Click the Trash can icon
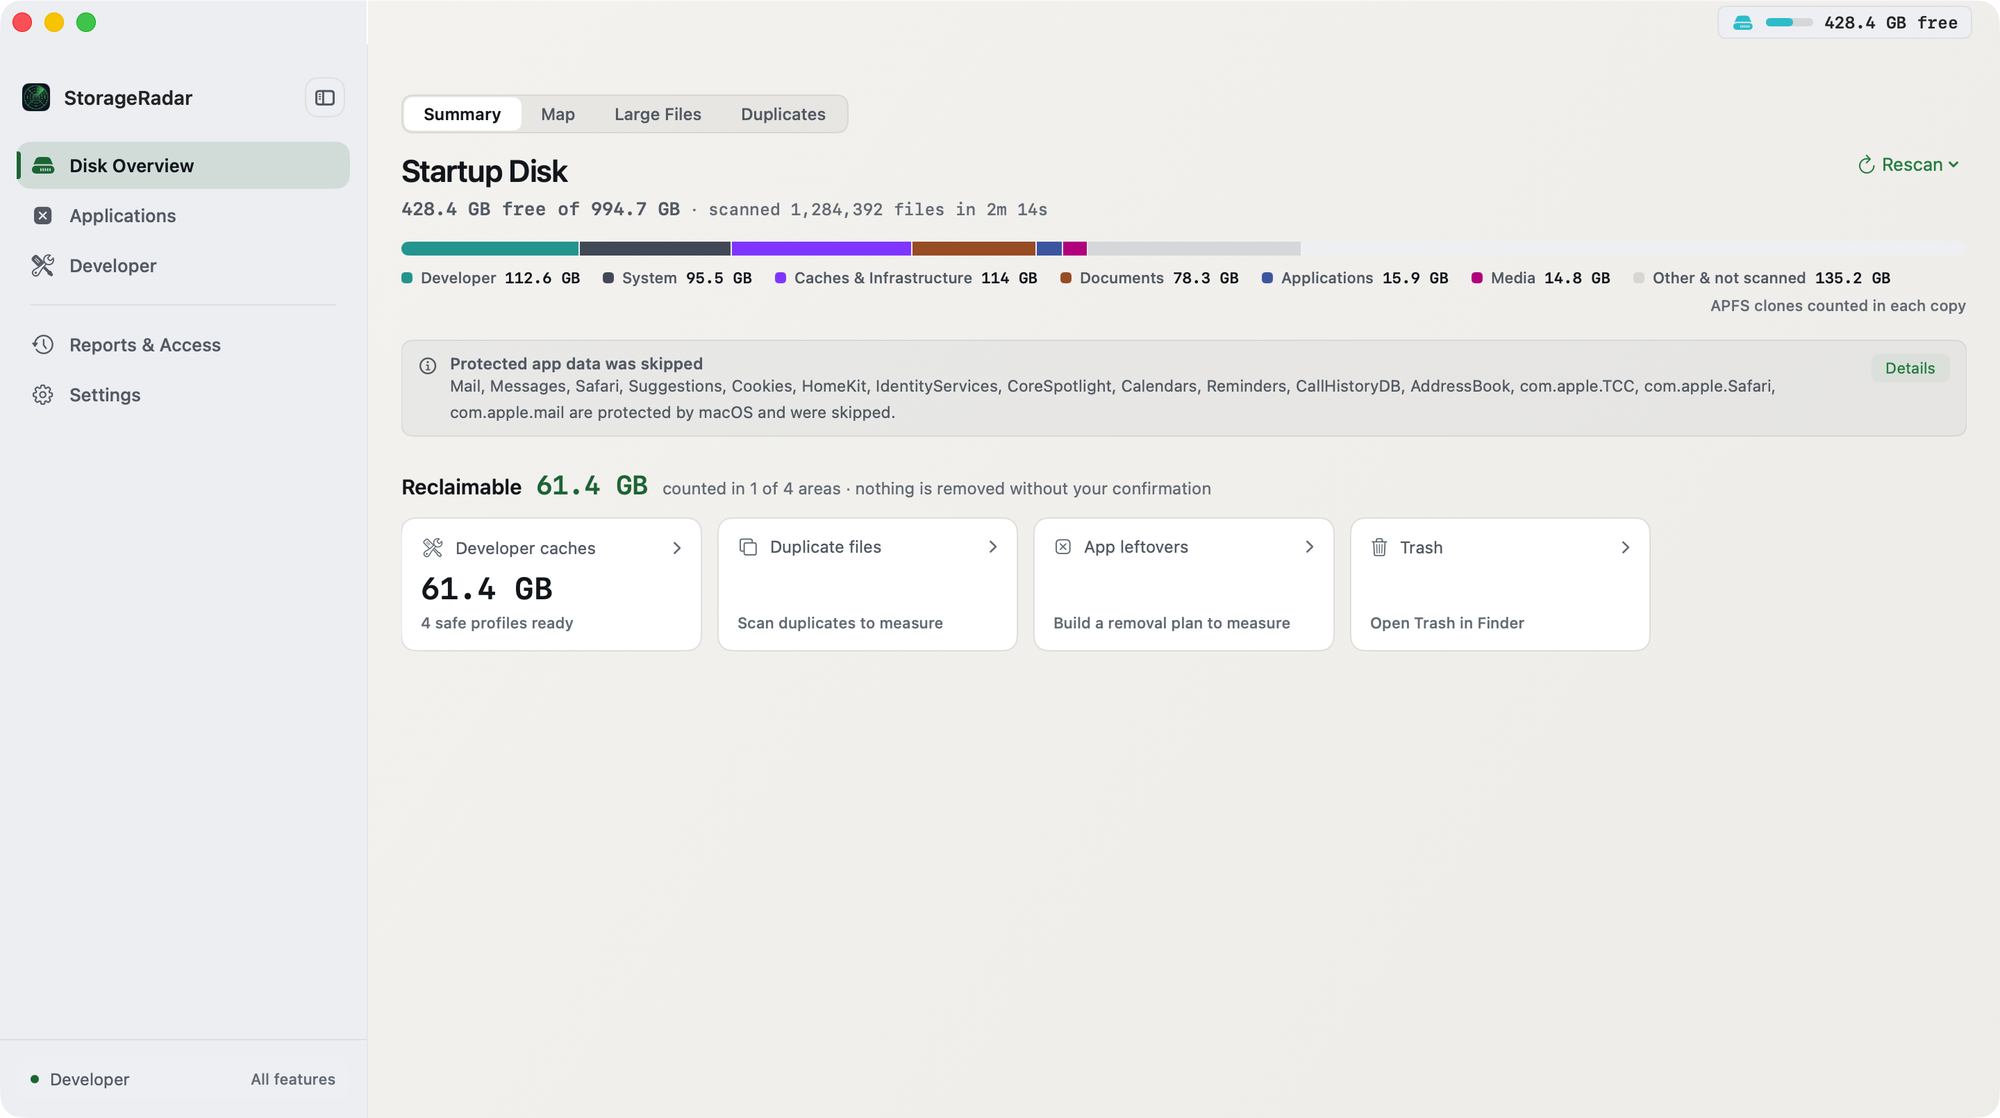The width and height of the screenshot is (2000, 1118). [1380, 547]
